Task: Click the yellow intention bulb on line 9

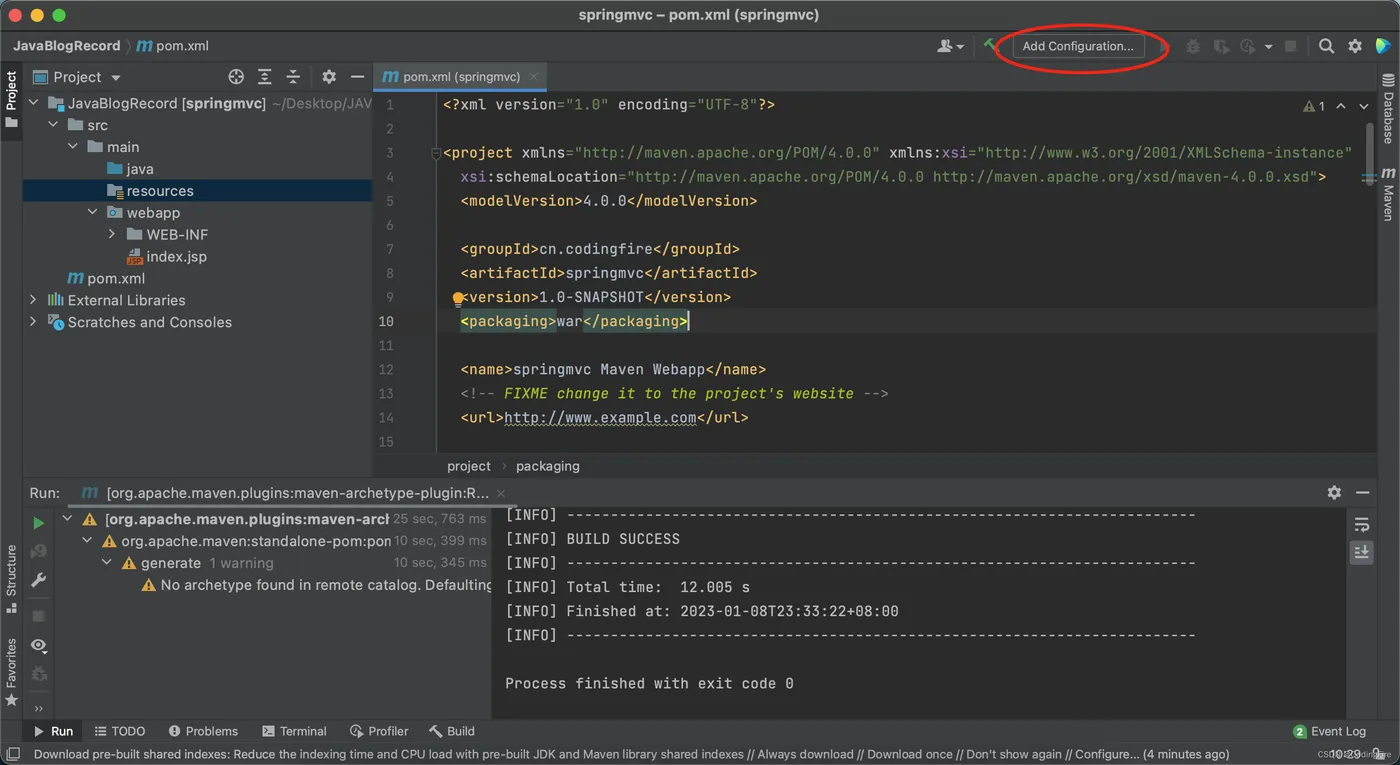Action: point(458,298)
